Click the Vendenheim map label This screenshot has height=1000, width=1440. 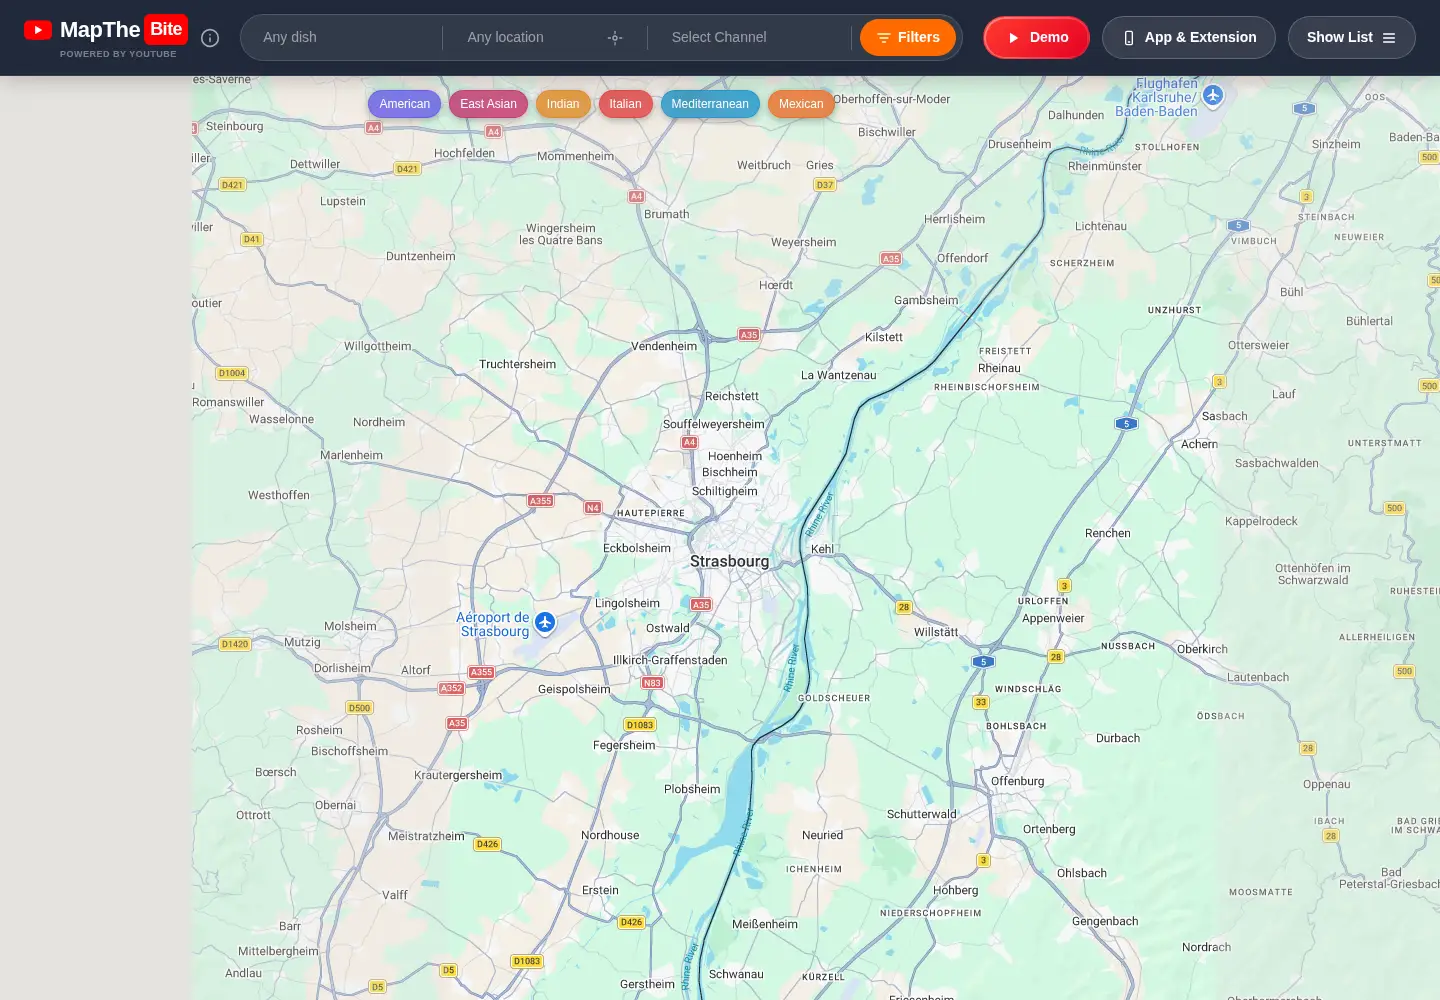point(664,347)
